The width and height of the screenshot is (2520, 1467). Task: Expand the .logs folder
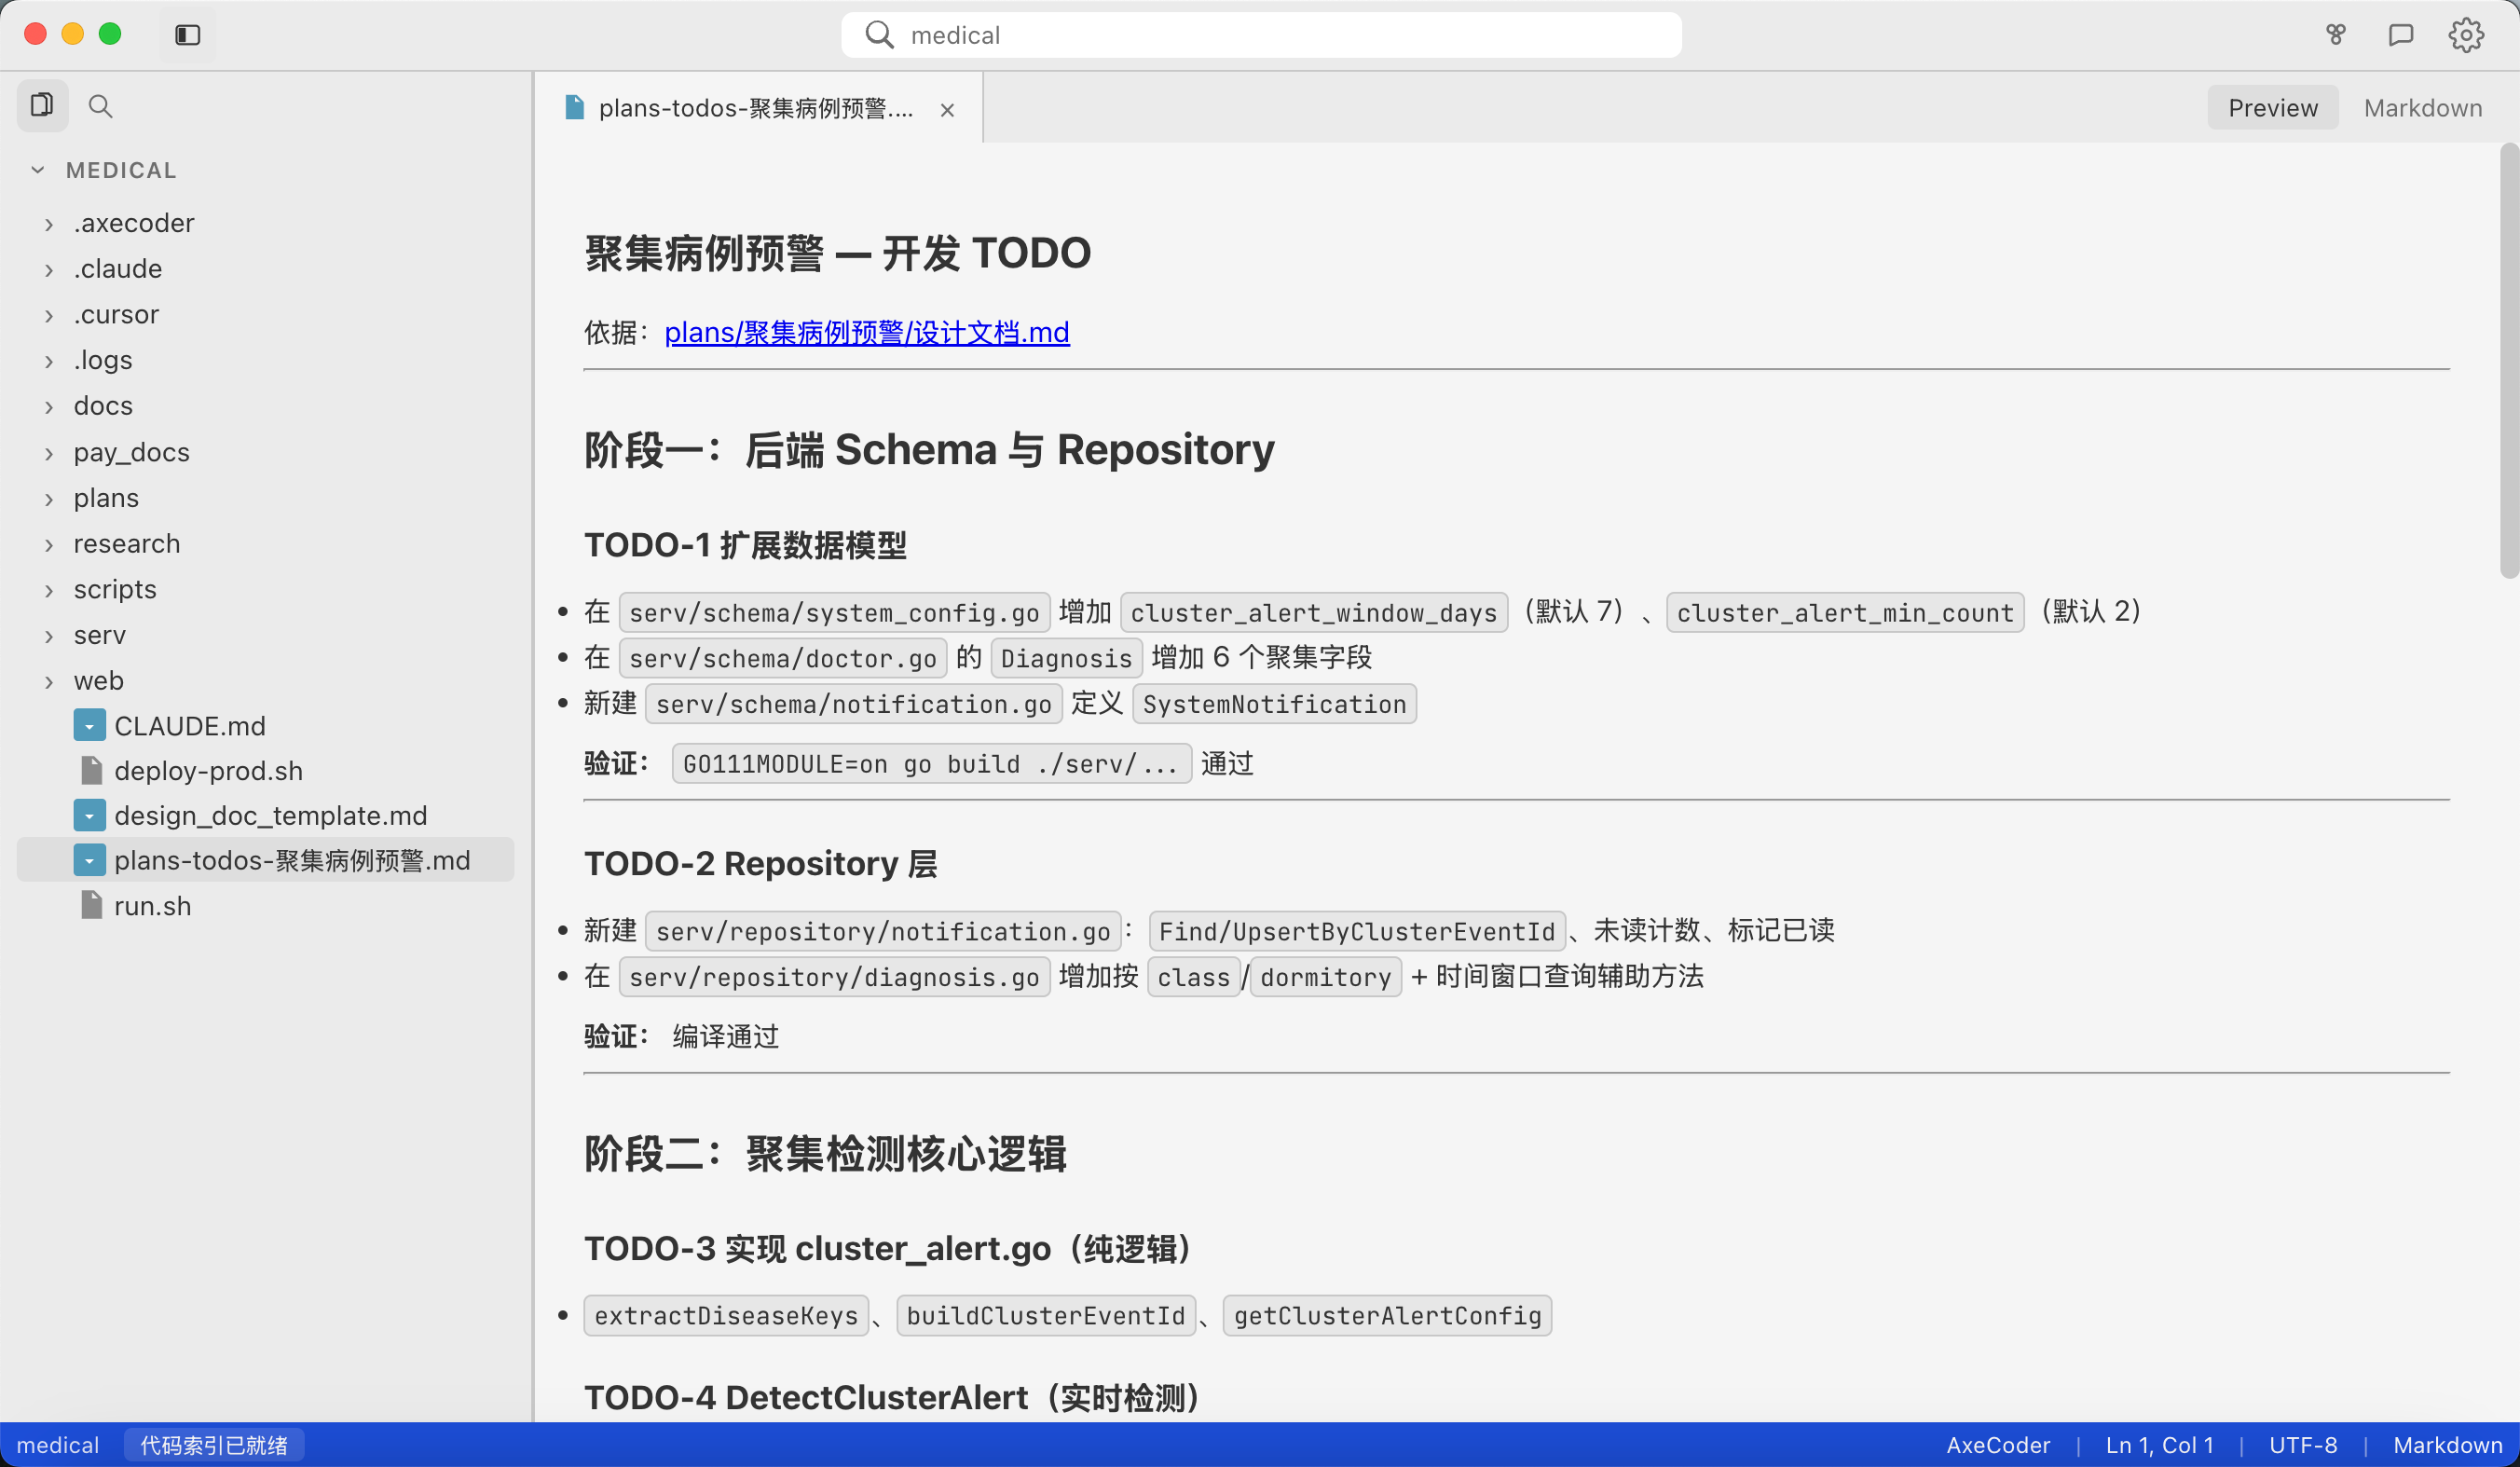pyautogui.click(x=48, y=361)
